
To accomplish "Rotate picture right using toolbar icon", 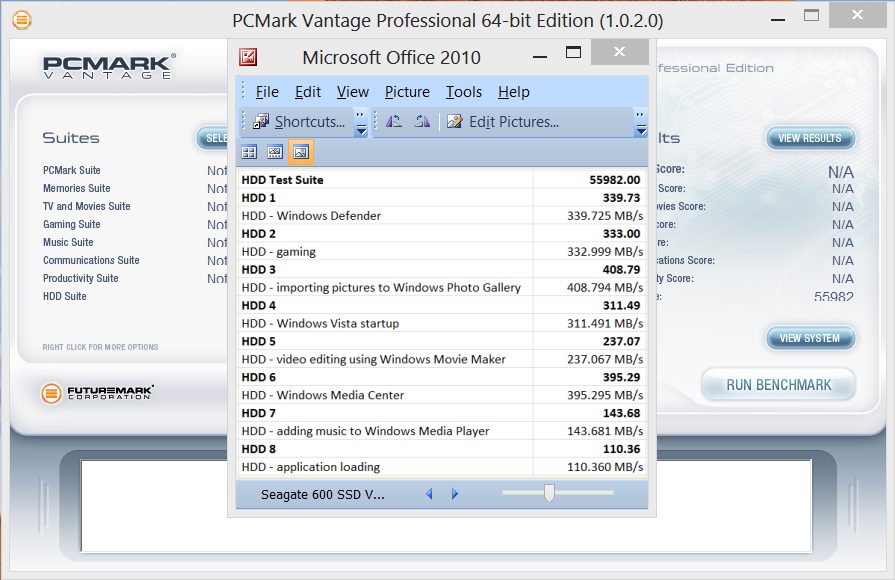I will click(x=422, y=122).
